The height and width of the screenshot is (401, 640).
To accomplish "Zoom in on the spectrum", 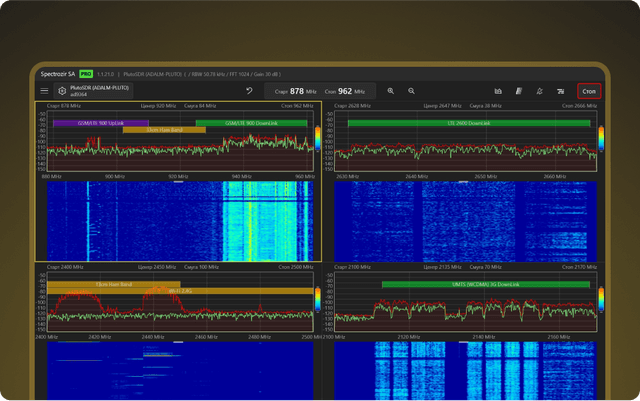I will point(391,91).
